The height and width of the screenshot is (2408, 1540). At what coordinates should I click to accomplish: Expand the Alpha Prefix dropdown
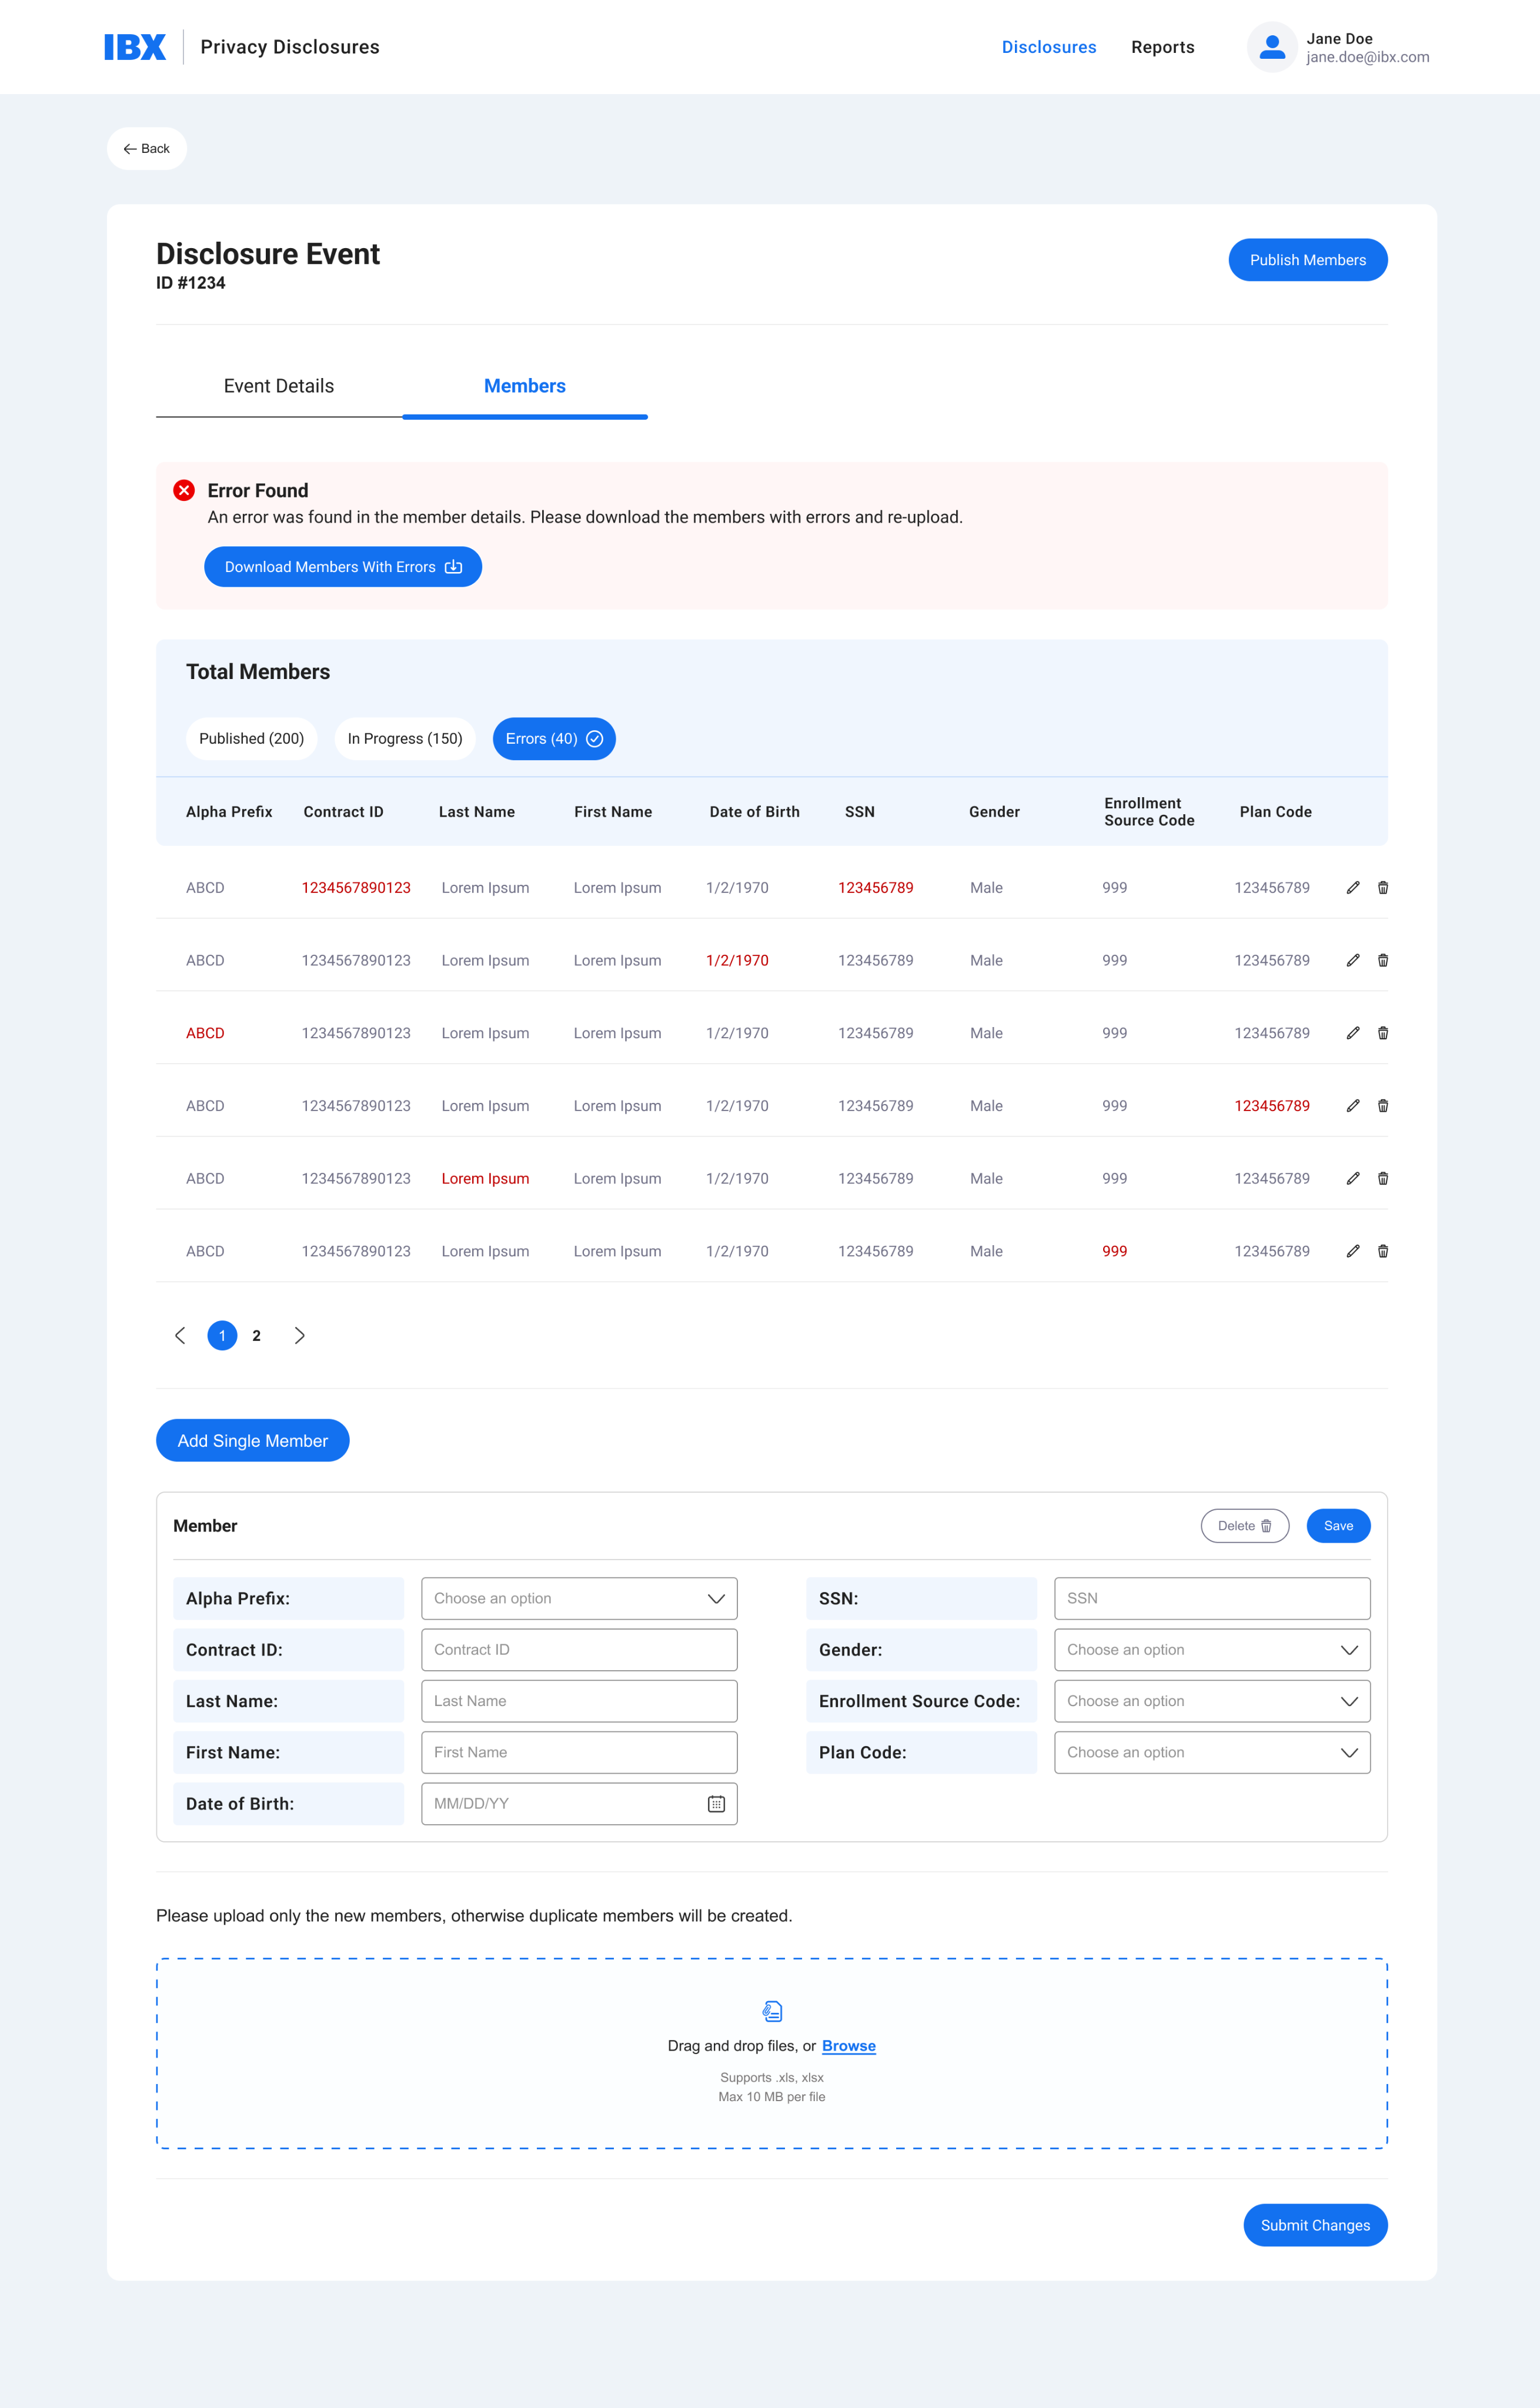tap(579, 1598)
